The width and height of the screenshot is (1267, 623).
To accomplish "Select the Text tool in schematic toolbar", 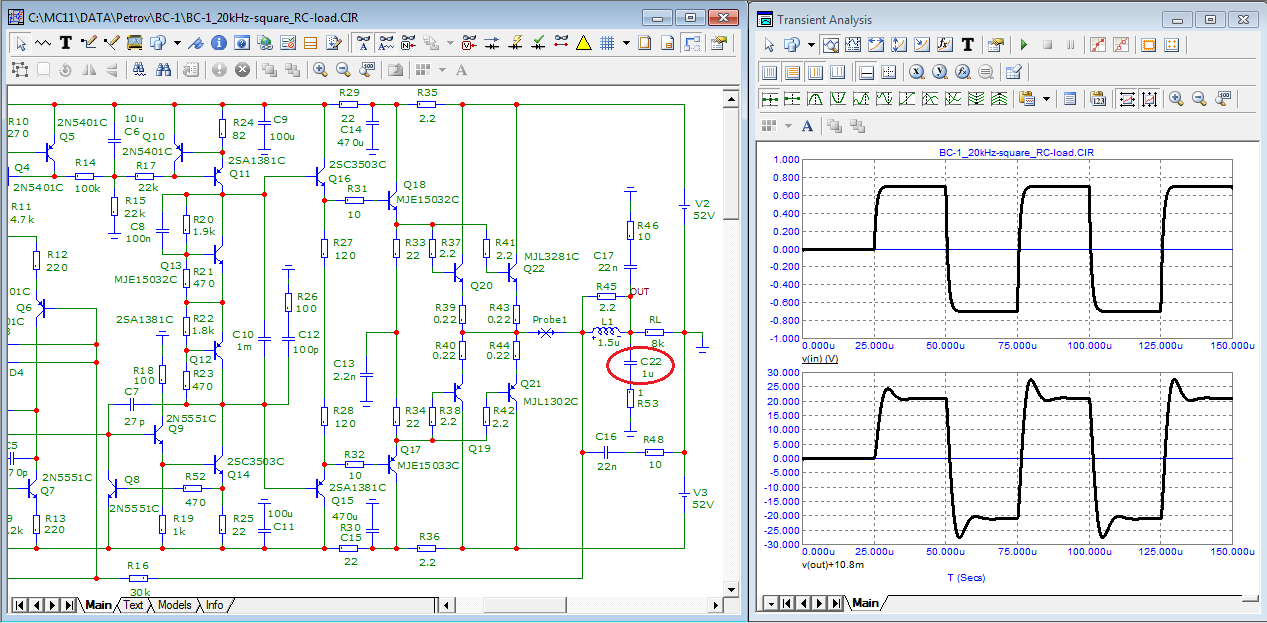I will point(66,43).
